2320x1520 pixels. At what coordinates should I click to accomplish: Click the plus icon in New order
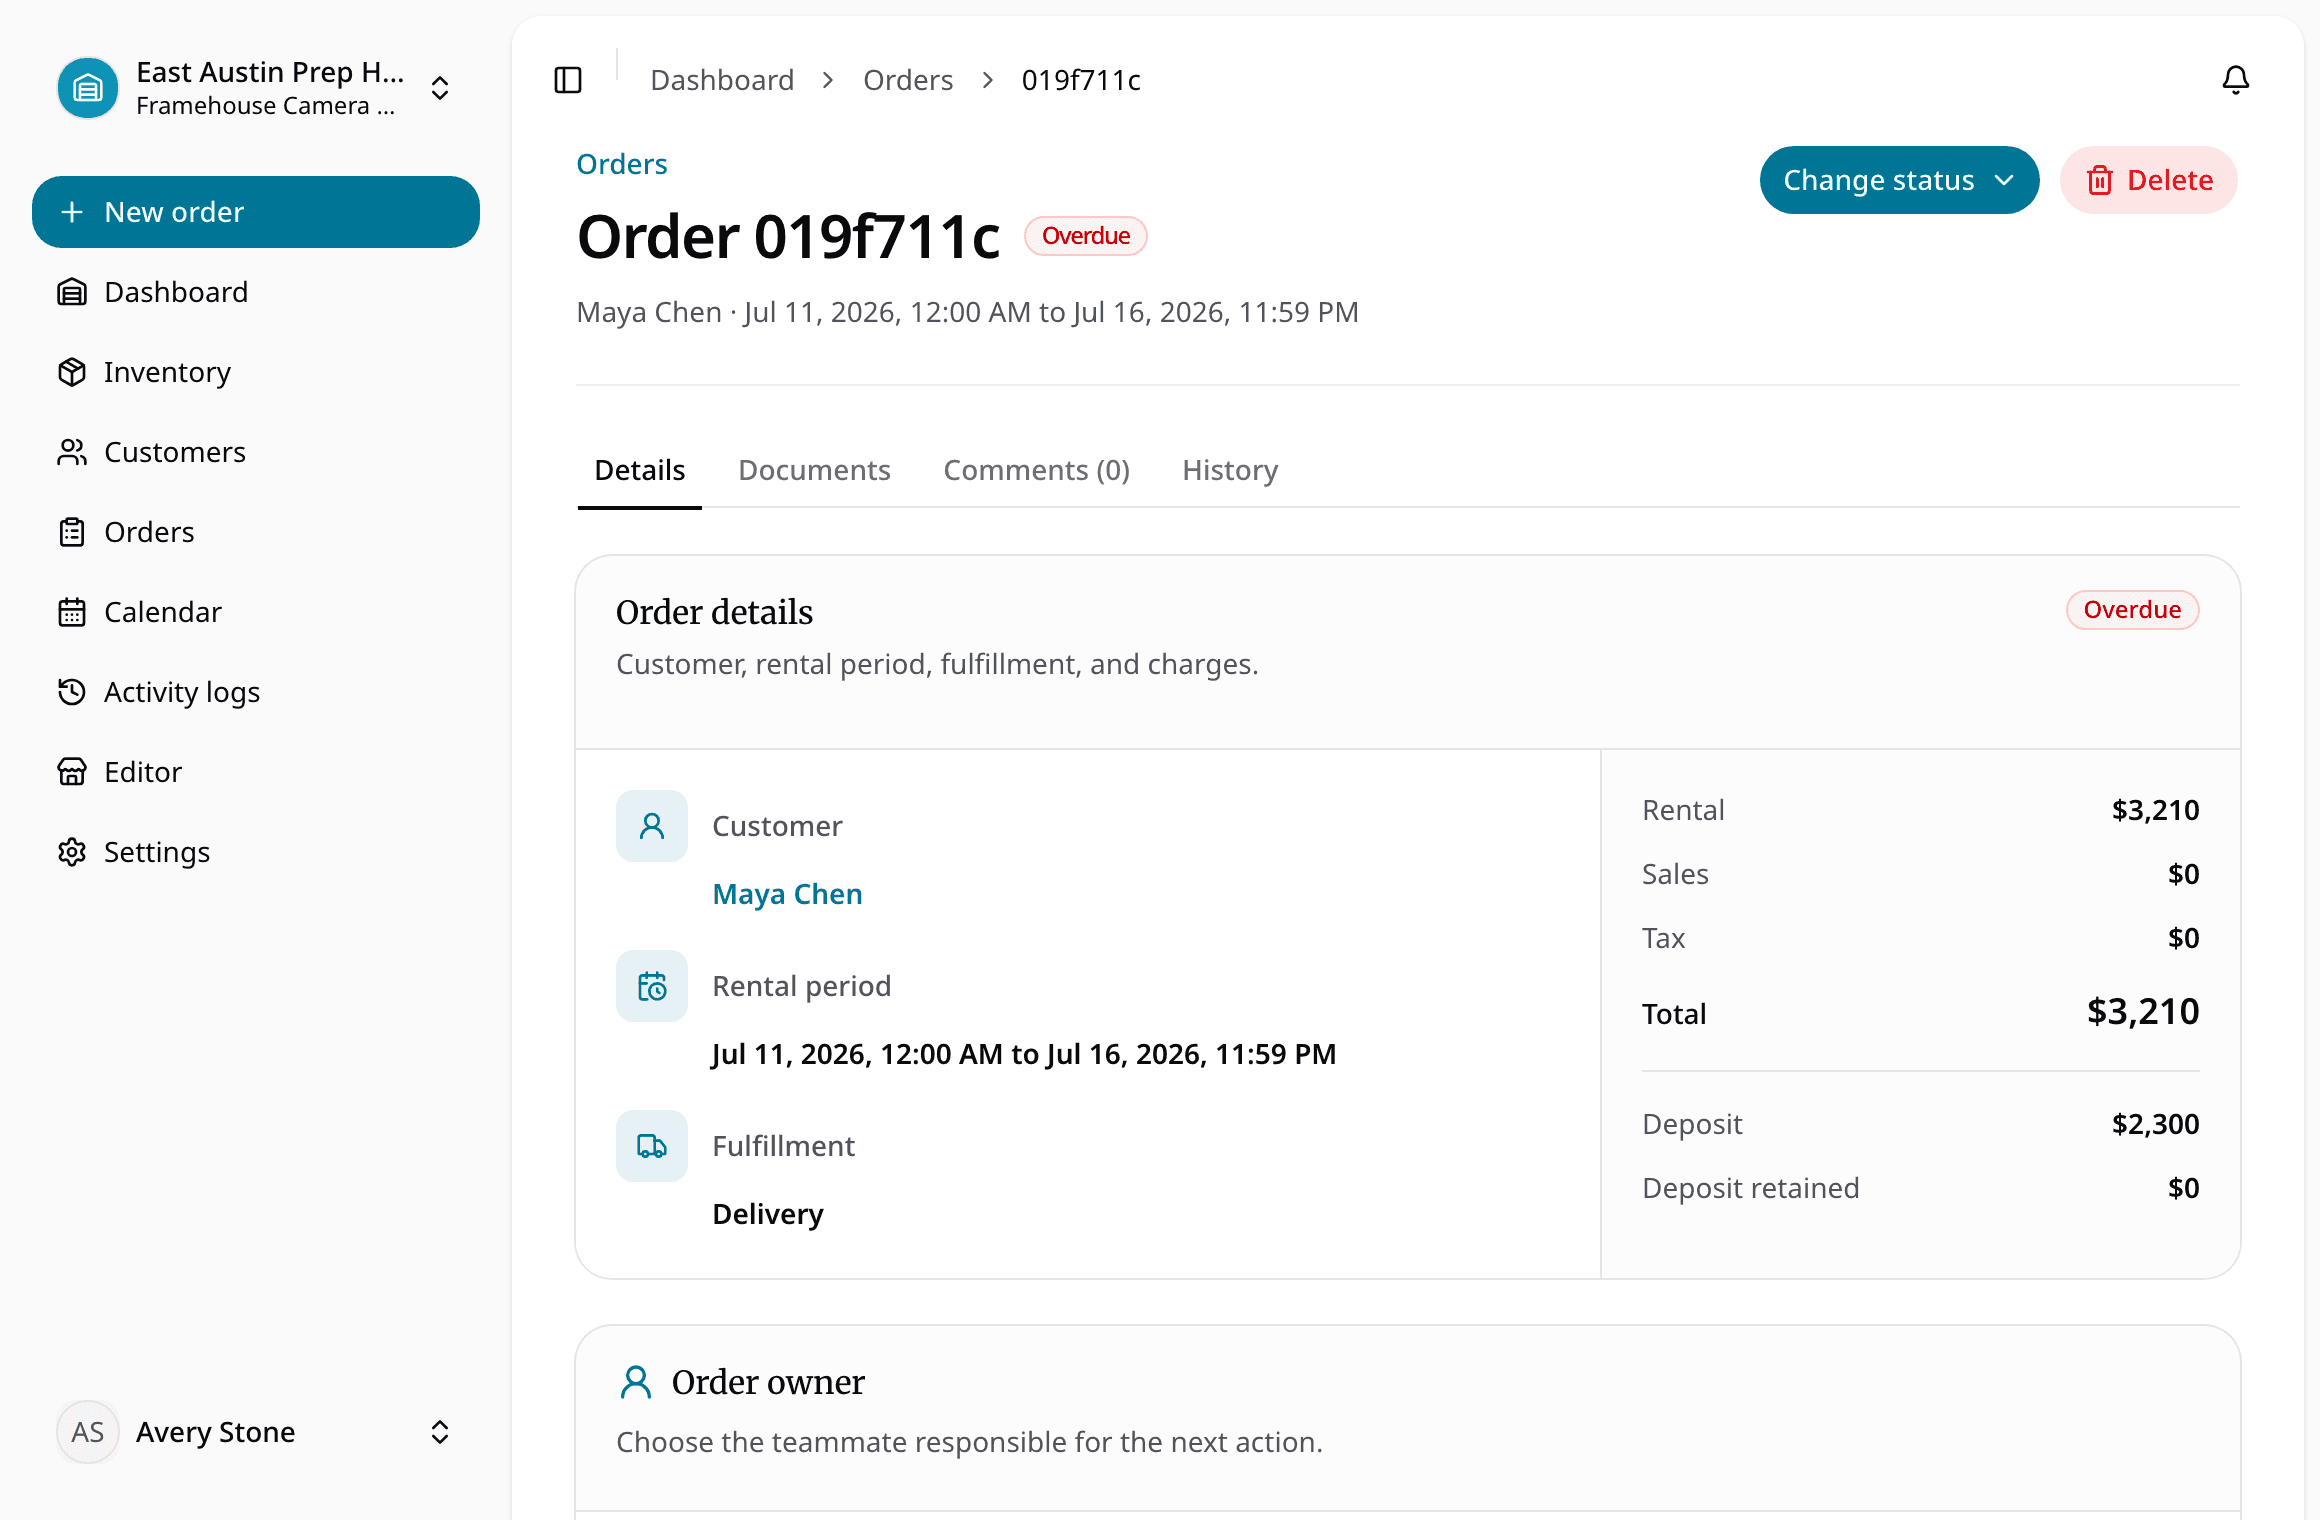(72, 212)
